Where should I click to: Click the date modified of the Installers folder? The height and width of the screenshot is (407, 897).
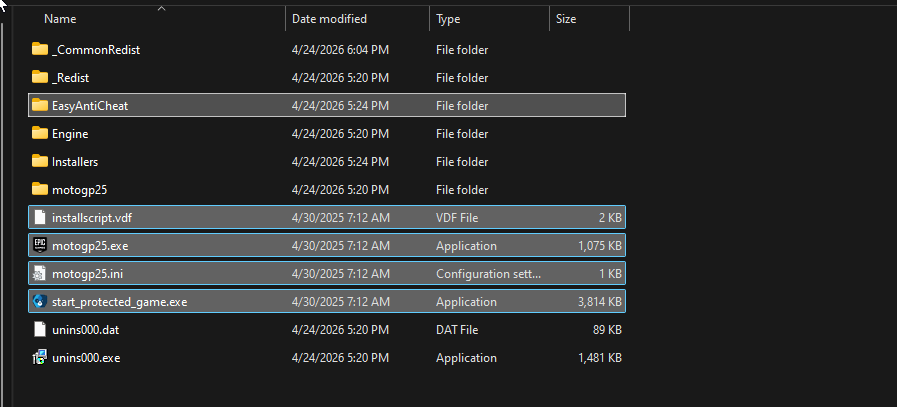click(x=340, y=162)
